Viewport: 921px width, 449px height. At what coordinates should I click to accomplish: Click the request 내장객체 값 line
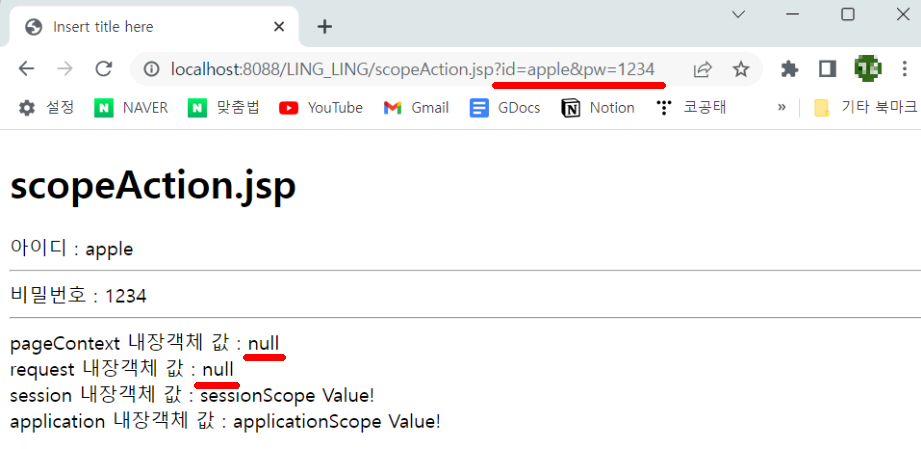[122, 369]
